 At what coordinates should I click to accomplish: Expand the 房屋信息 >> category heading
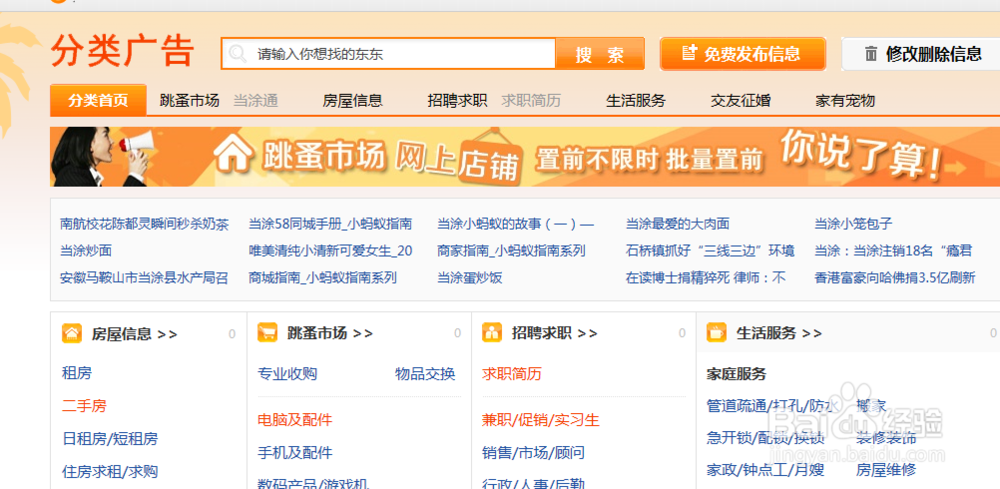135,333
